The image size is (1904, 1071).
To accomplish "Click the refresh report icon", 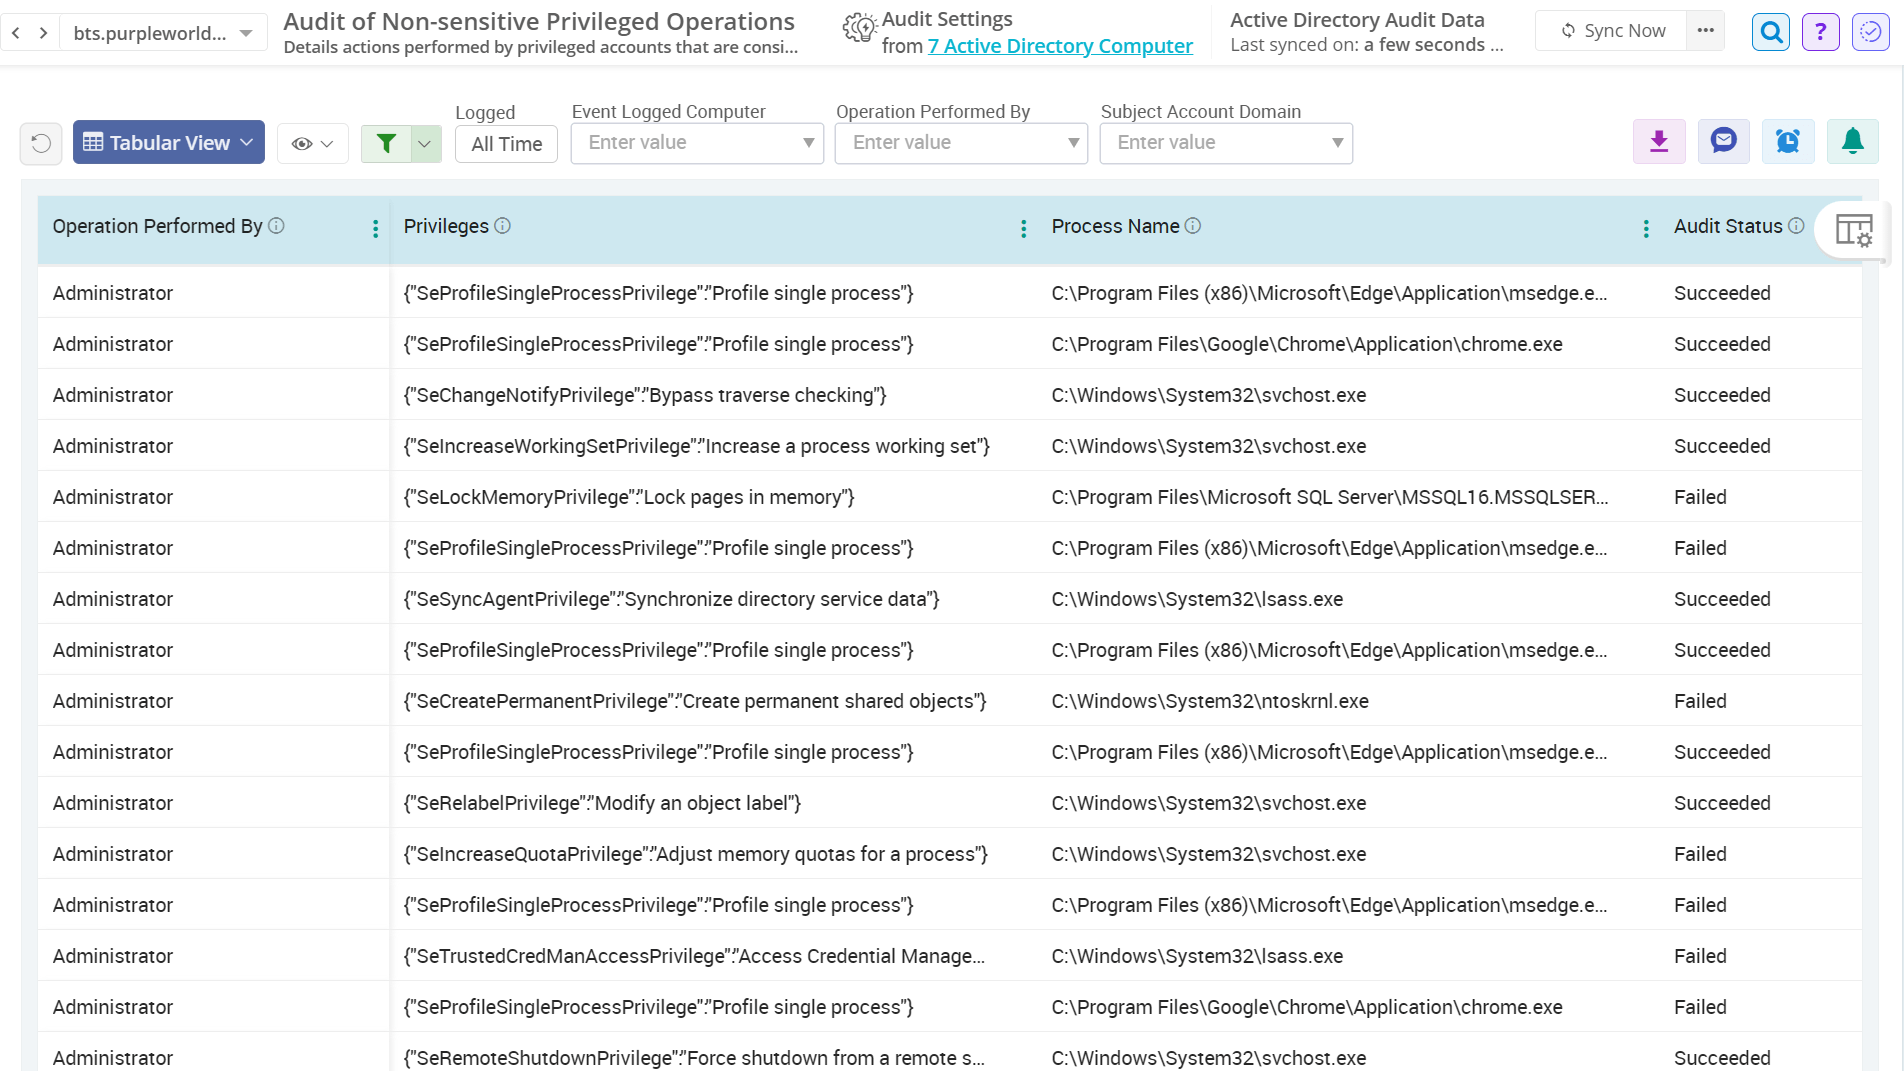I will click(41, 143).
